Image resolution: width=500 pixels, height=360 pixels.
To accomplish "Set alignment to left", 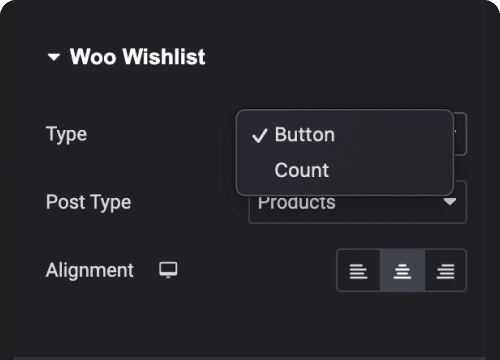I will (359, 270).
